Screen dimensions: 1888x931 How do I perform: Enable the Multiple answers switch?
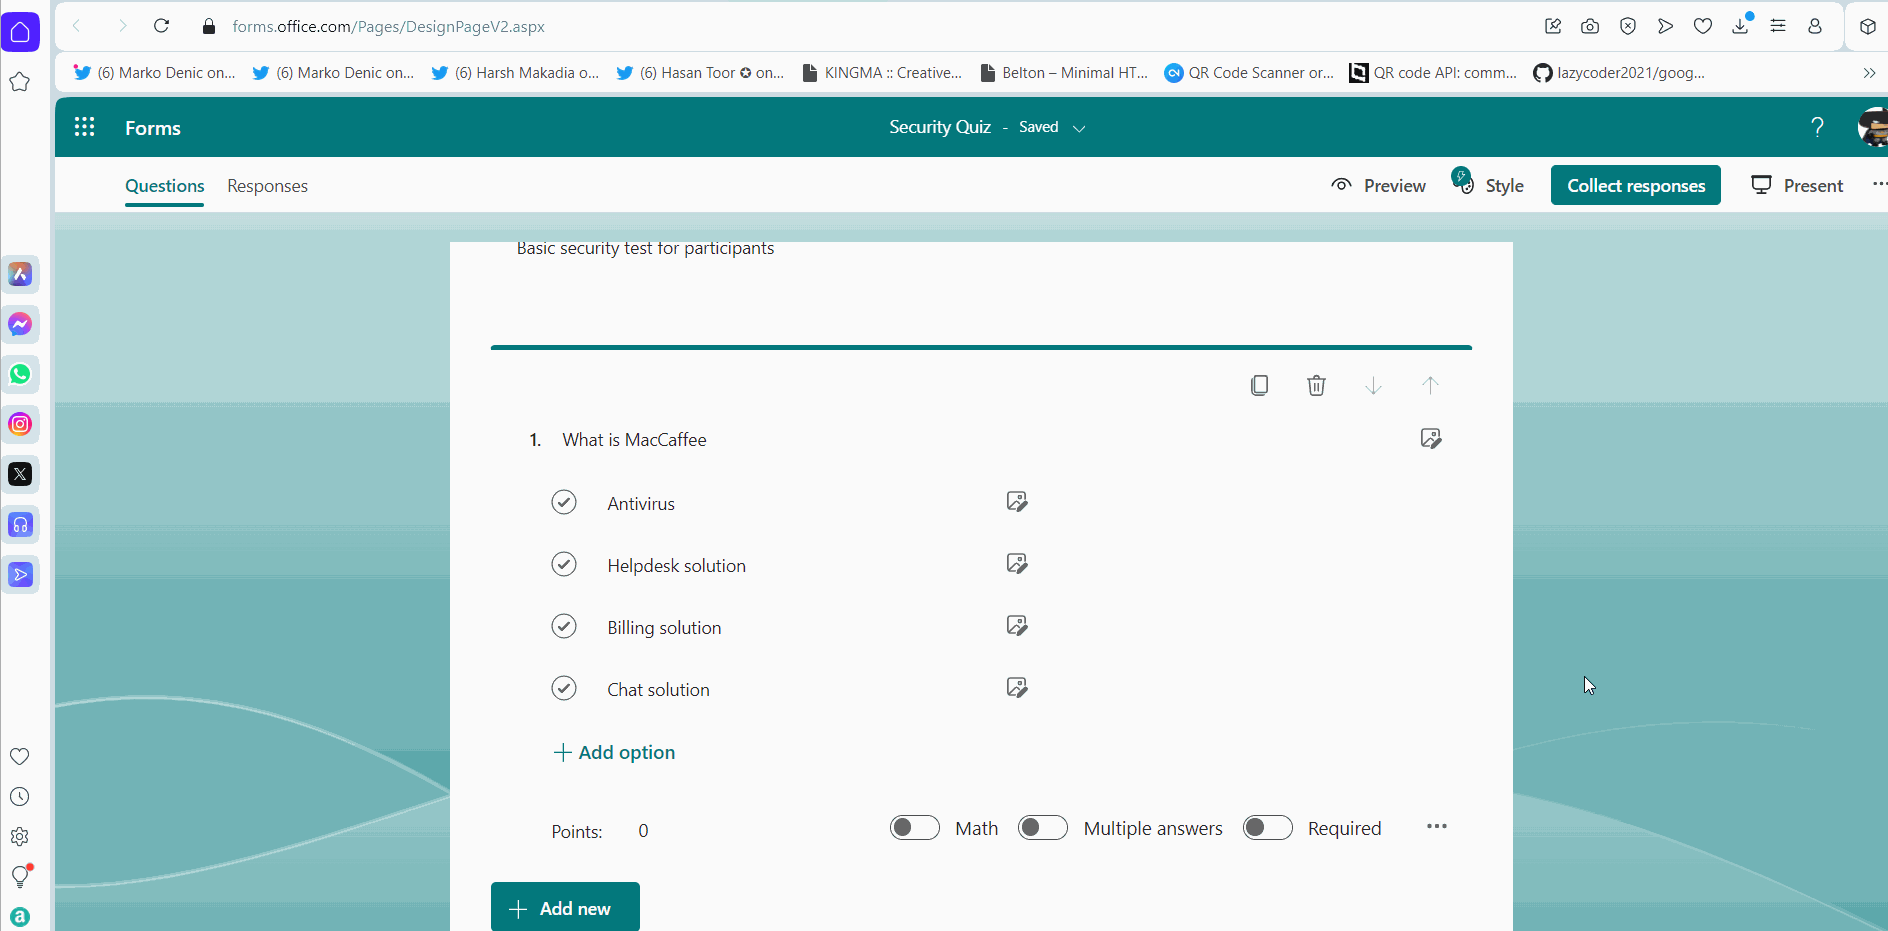coord(1043,827)
